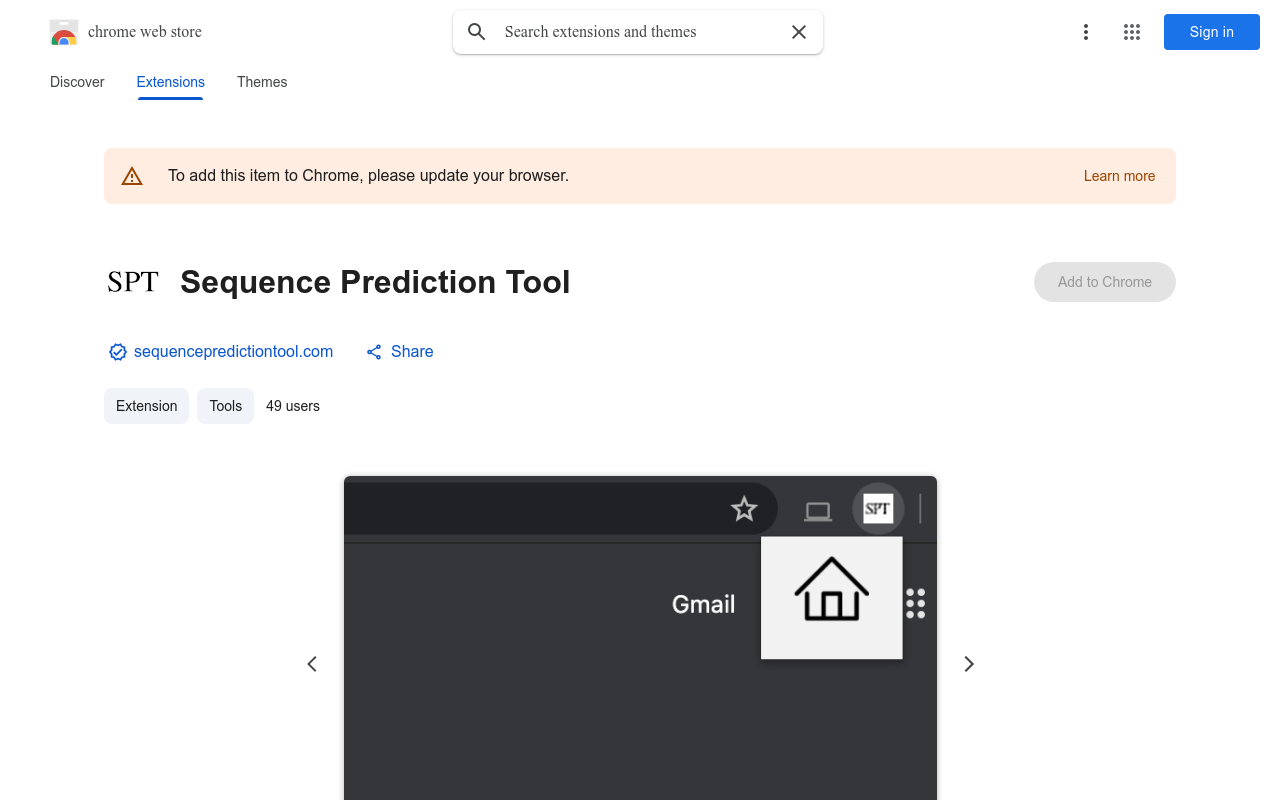Click the warning triangle icon in banner

[132, 176]
